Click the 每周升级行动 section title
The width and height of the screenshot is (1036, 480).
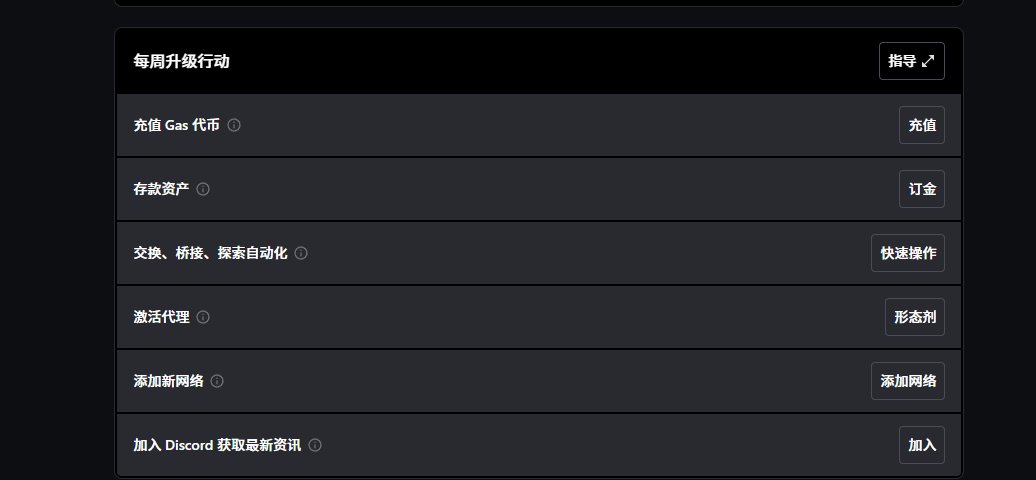pos(182,61)
